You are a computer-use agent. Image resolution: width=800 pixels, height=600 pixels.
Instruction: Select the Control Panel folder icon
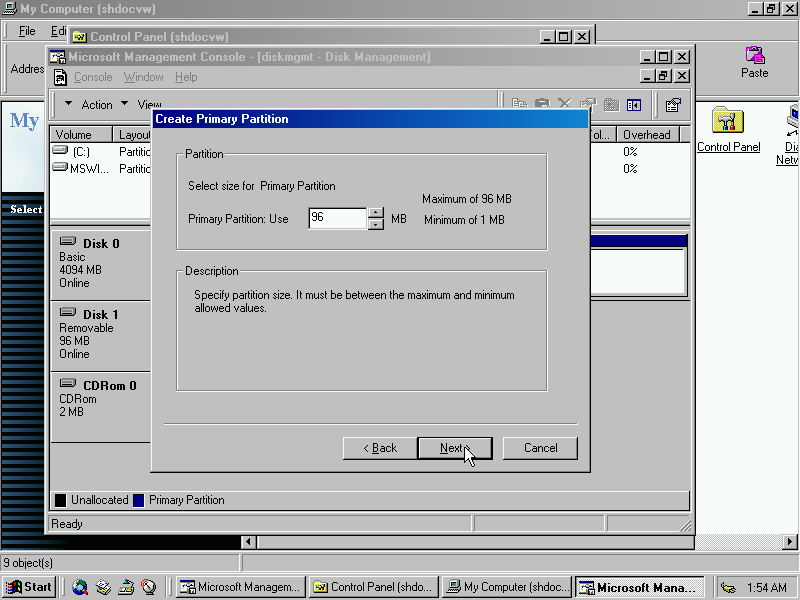coord(728,121)
